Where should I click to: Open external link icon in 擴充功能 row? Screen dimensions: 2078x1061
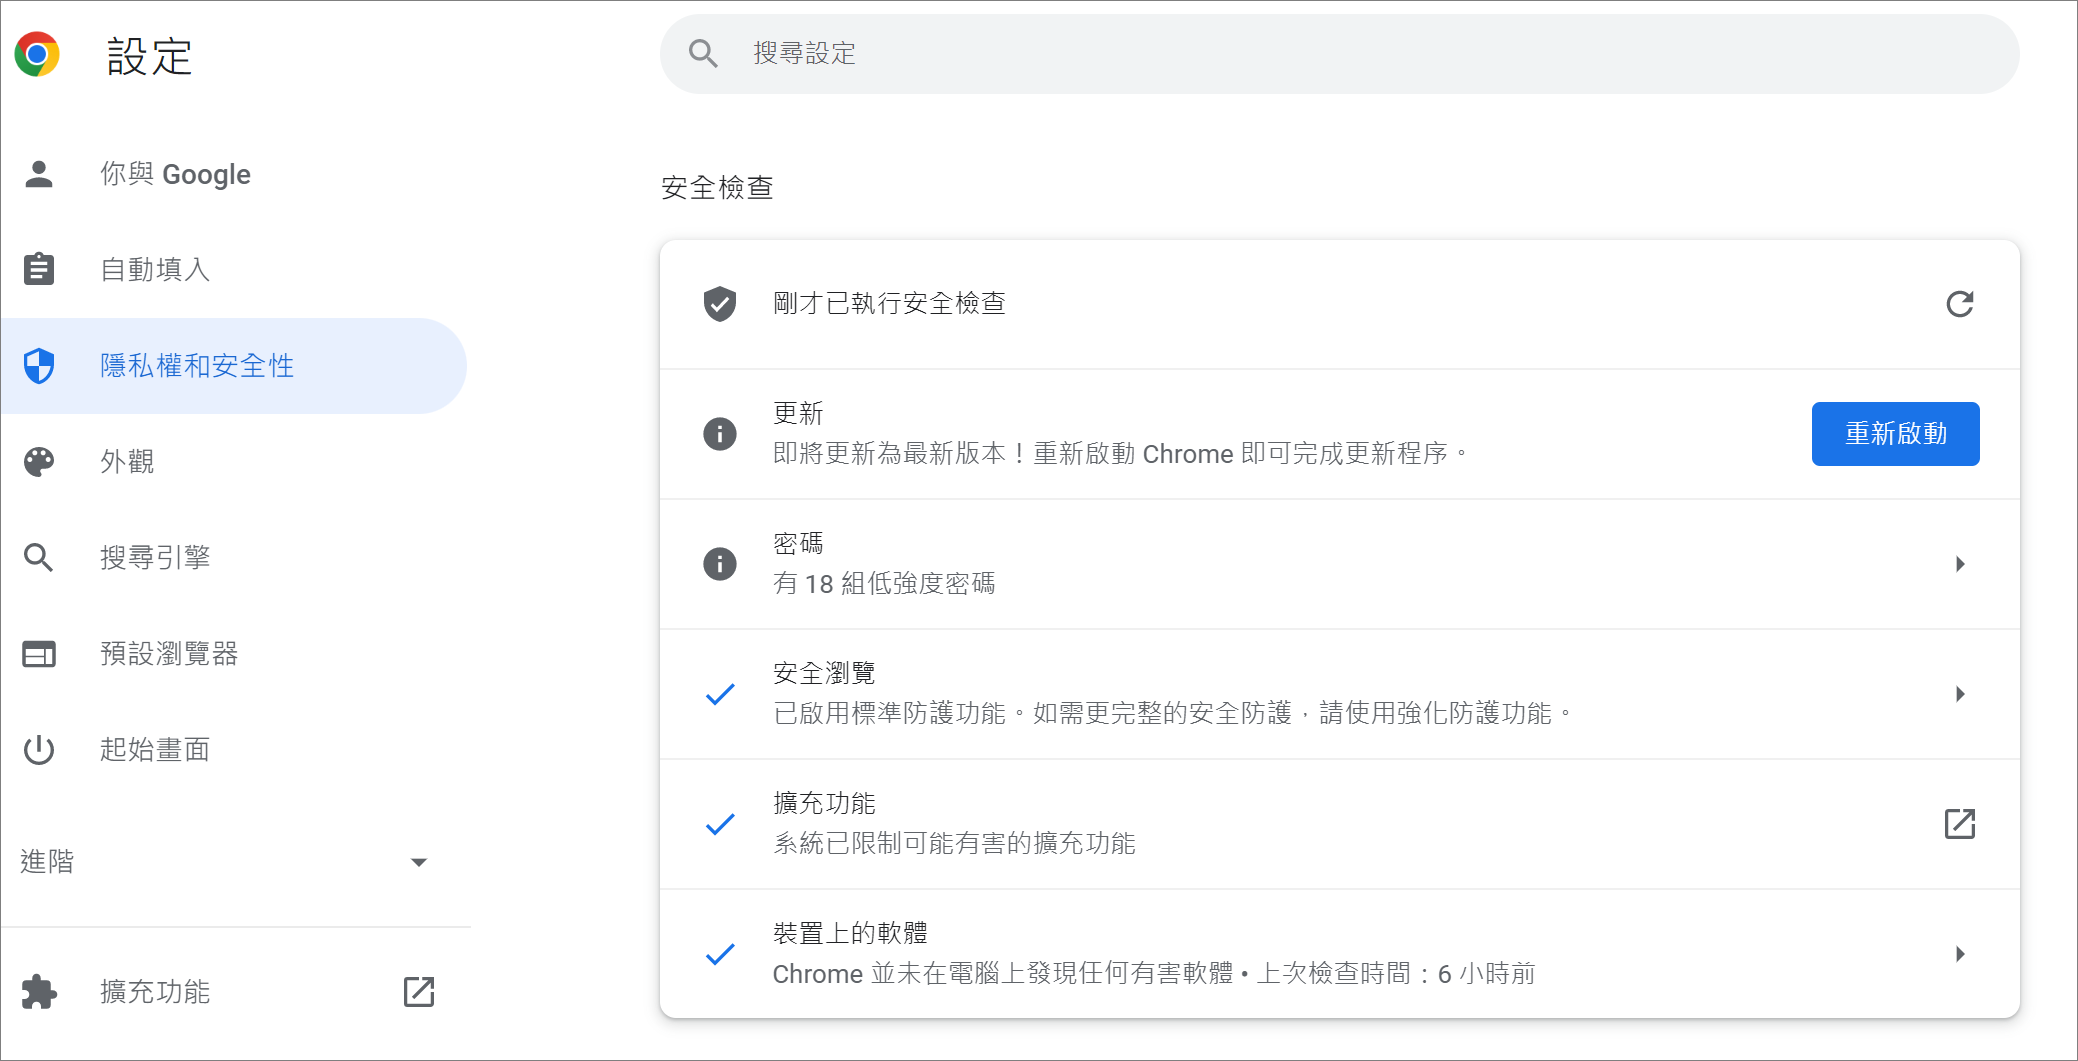[x=1959, y=824]
